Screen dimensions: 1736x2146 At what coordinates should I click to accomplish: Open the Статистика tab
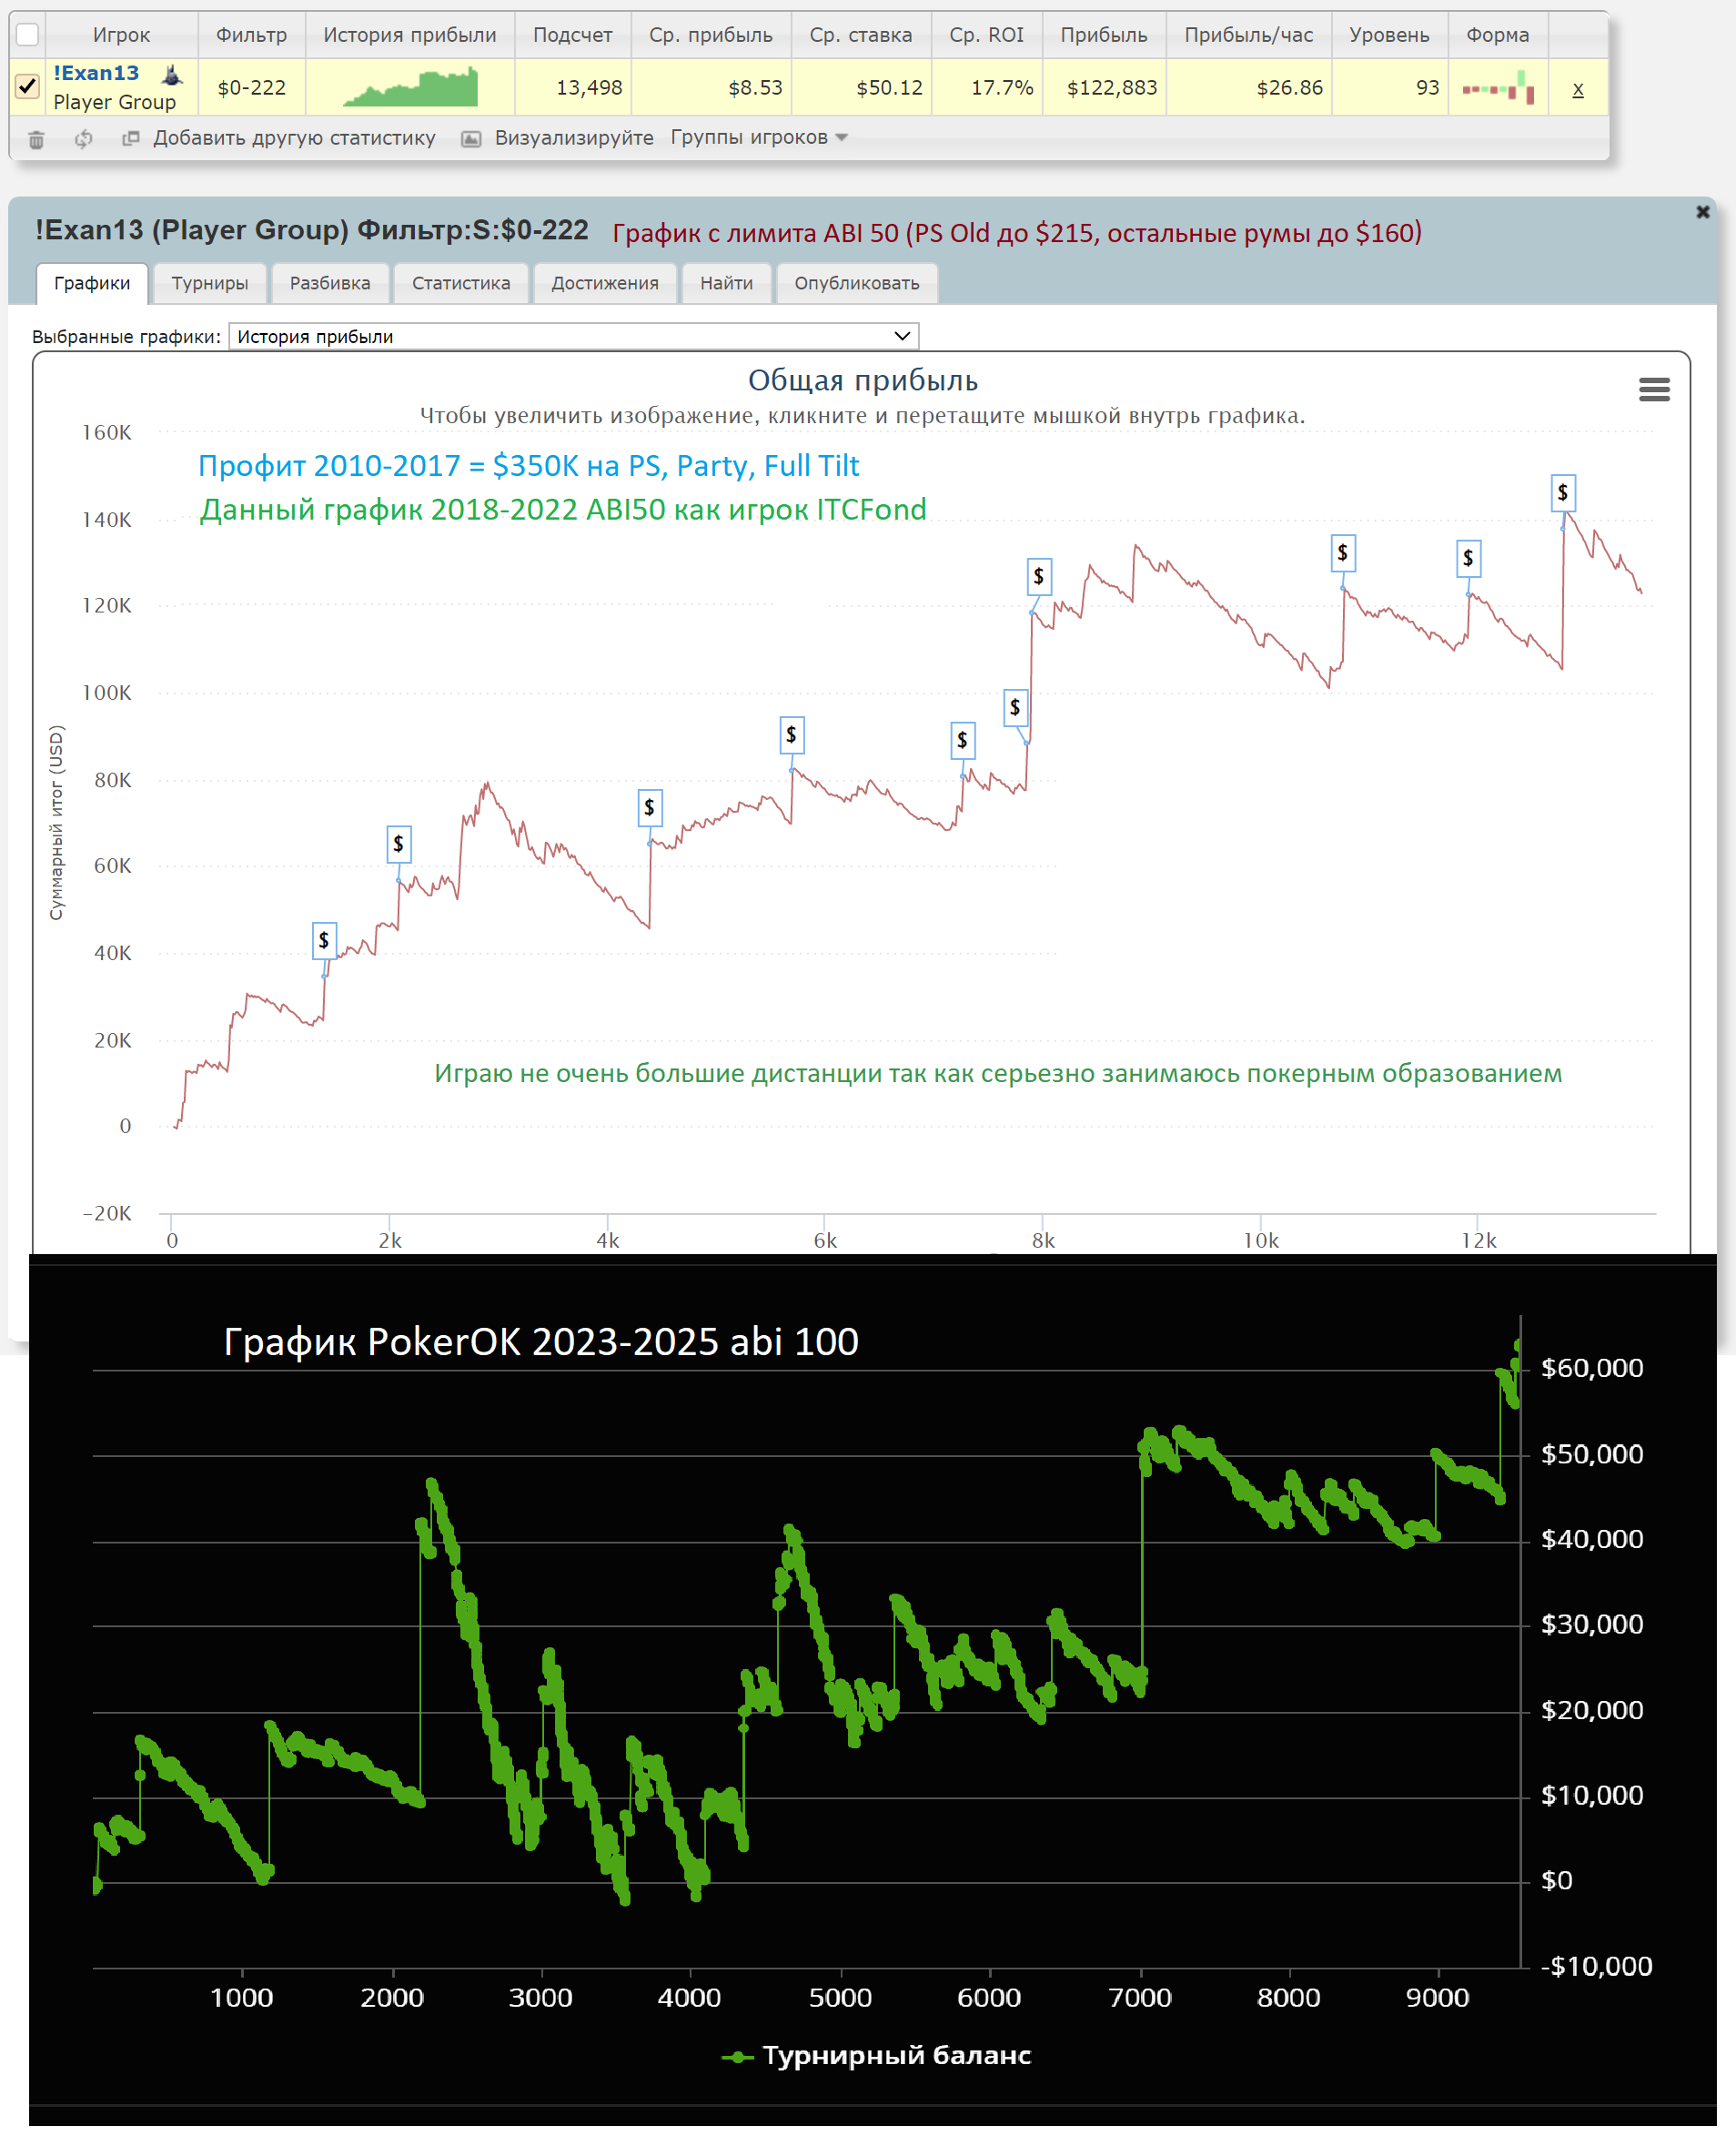[461, 283]
